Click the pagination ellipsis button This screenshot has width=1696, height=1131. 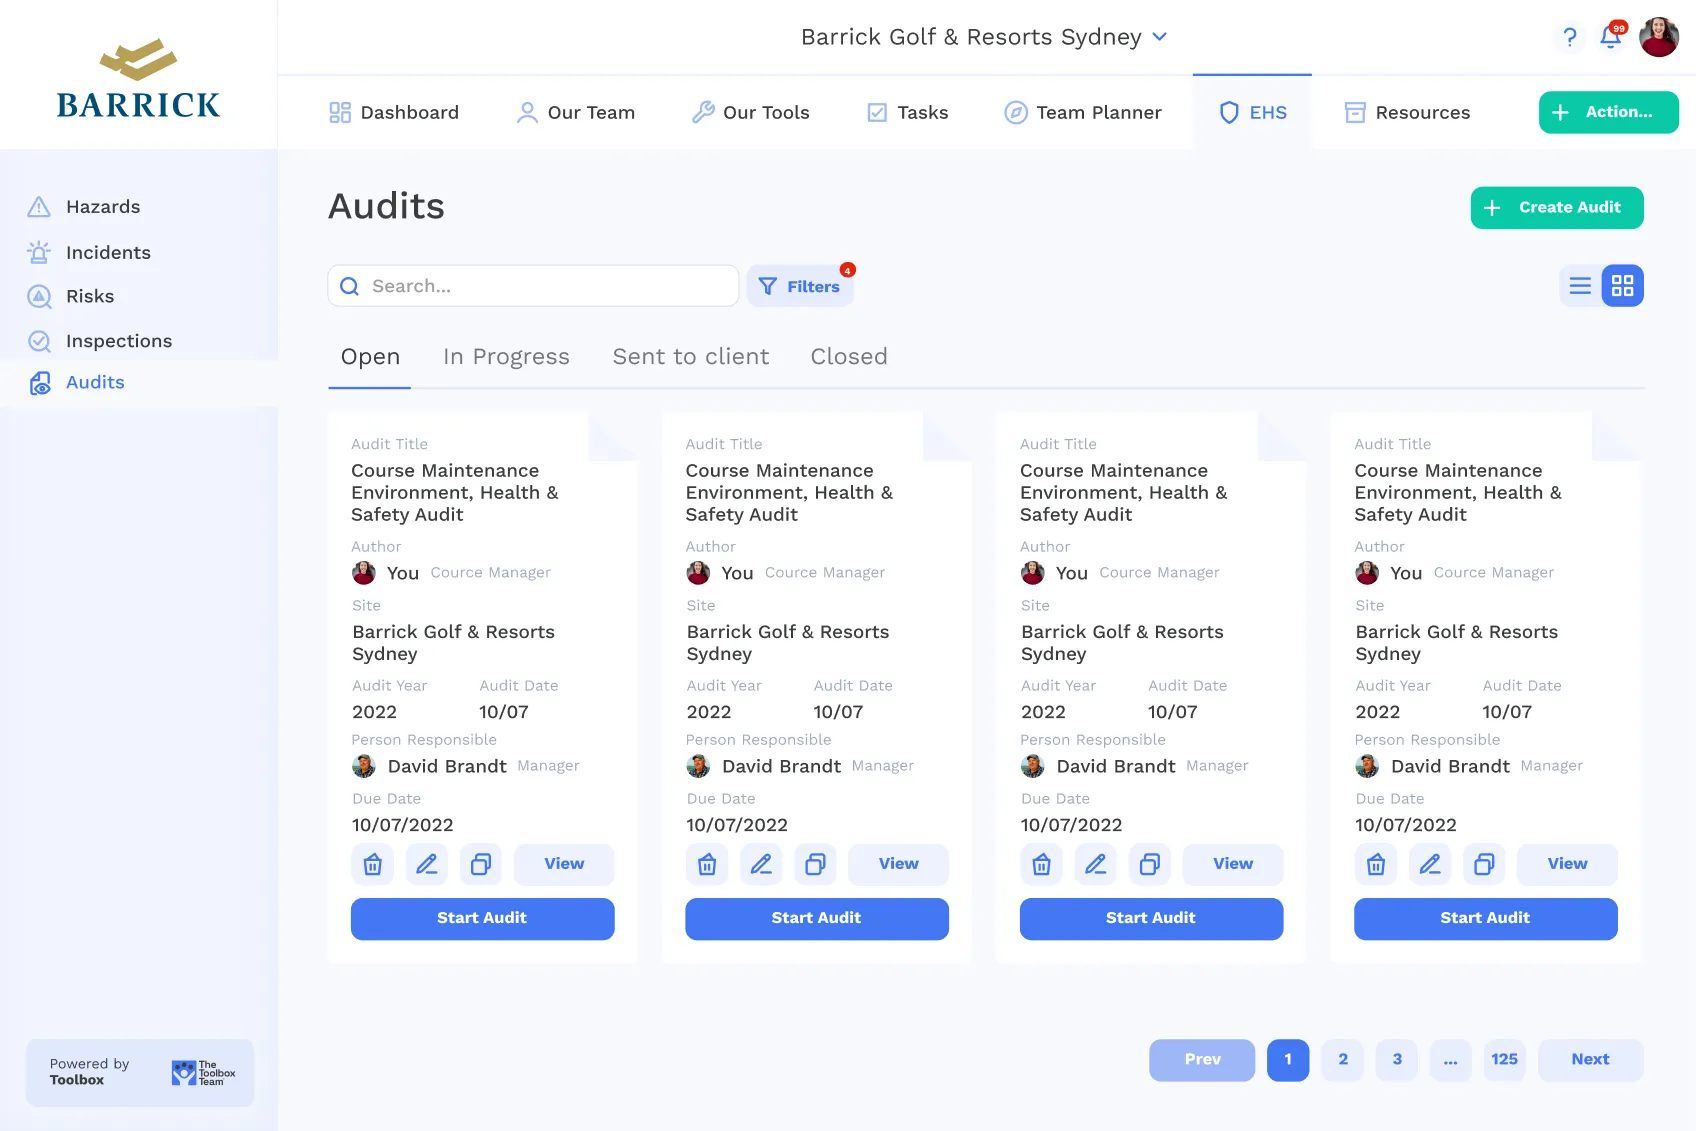(x=1450, y=1060)
